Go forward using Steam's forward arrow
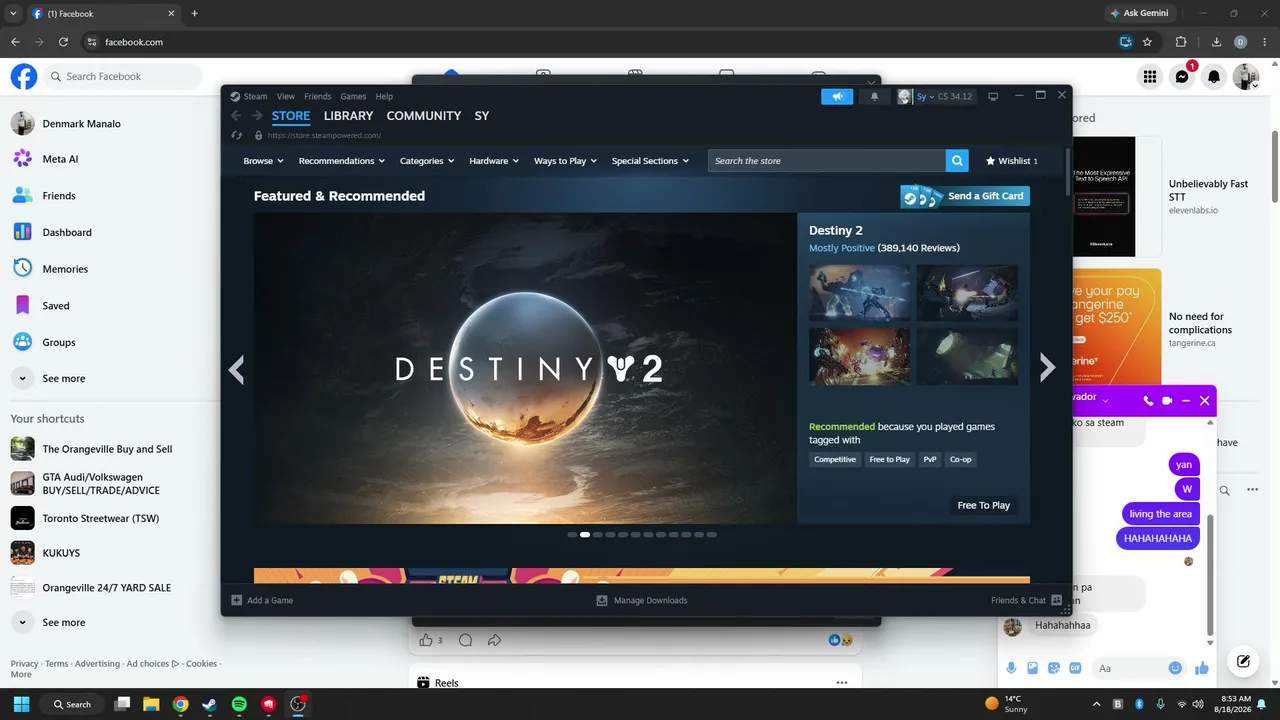This screenshot has height=720, width=1280. [257, 116]
